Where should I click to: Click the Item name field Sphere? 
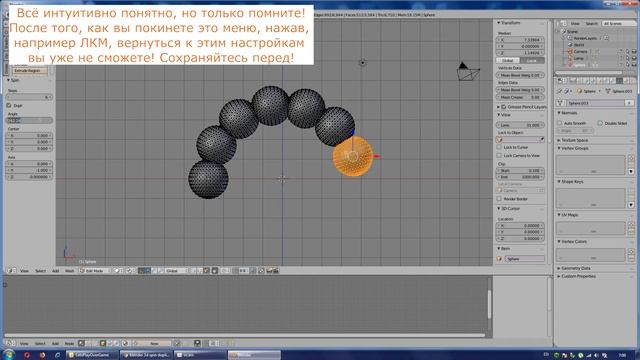tap(524, 259)
